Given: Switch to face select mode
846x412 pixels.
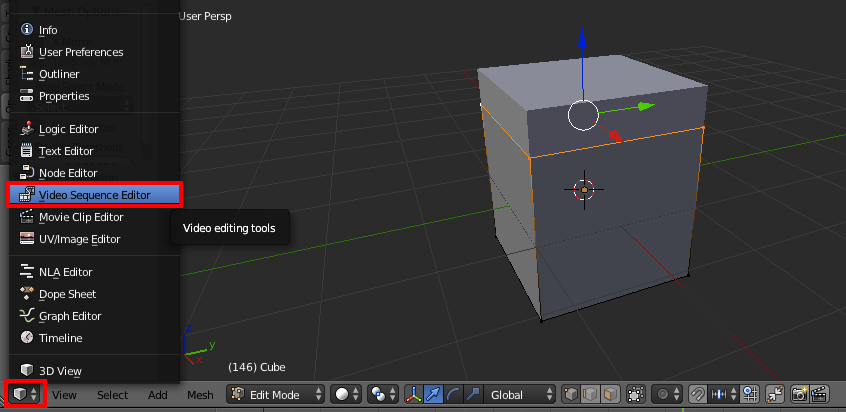Looking at the screenshot, I should [x=610, y=395].
